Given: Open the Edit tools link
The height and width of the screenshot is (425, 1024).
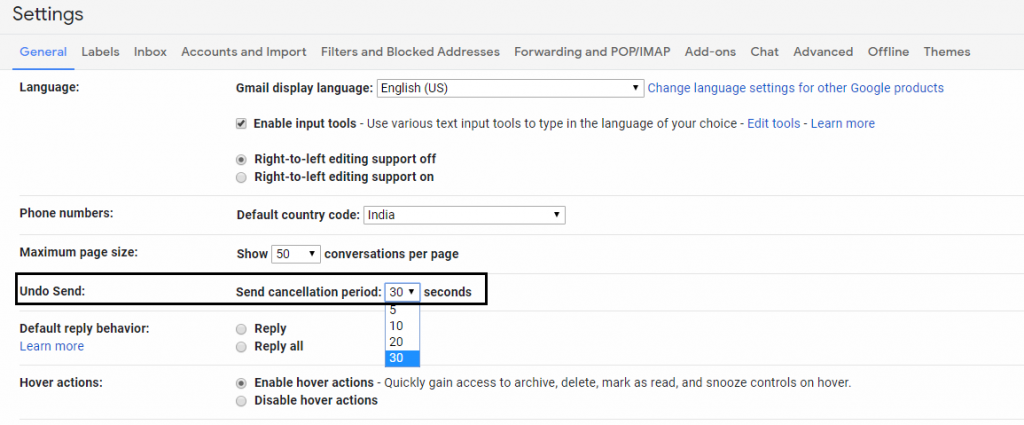Looking at the screenshot, I should (x=774, y=123).
